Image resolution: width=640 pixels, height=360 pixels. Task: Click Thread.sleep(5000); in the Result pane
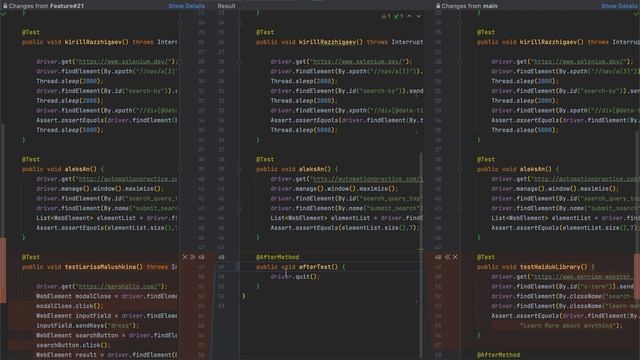[304, 130]
